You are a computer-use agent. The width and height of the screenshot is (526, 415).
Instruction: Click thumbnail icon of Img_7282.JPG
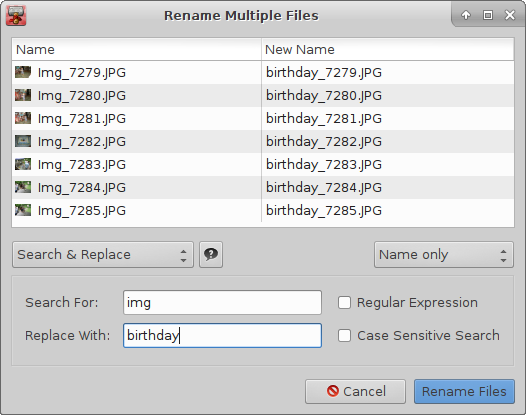coord(23,141)
